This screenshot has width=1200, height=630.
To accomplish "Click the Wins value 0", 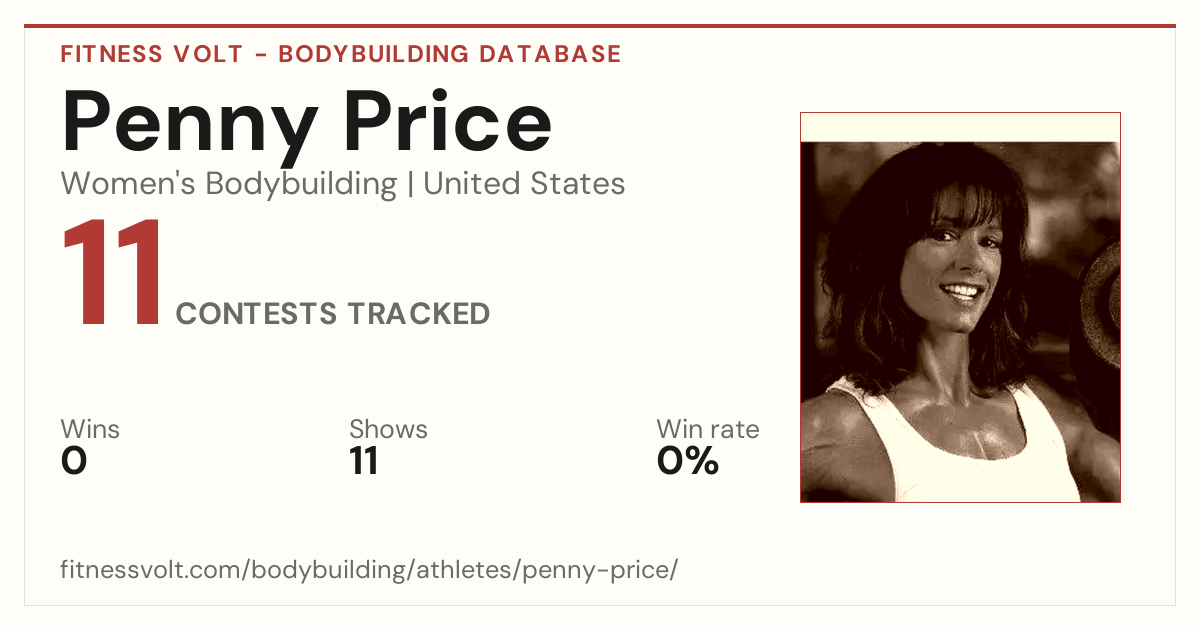I will click(x=74, y=461).
